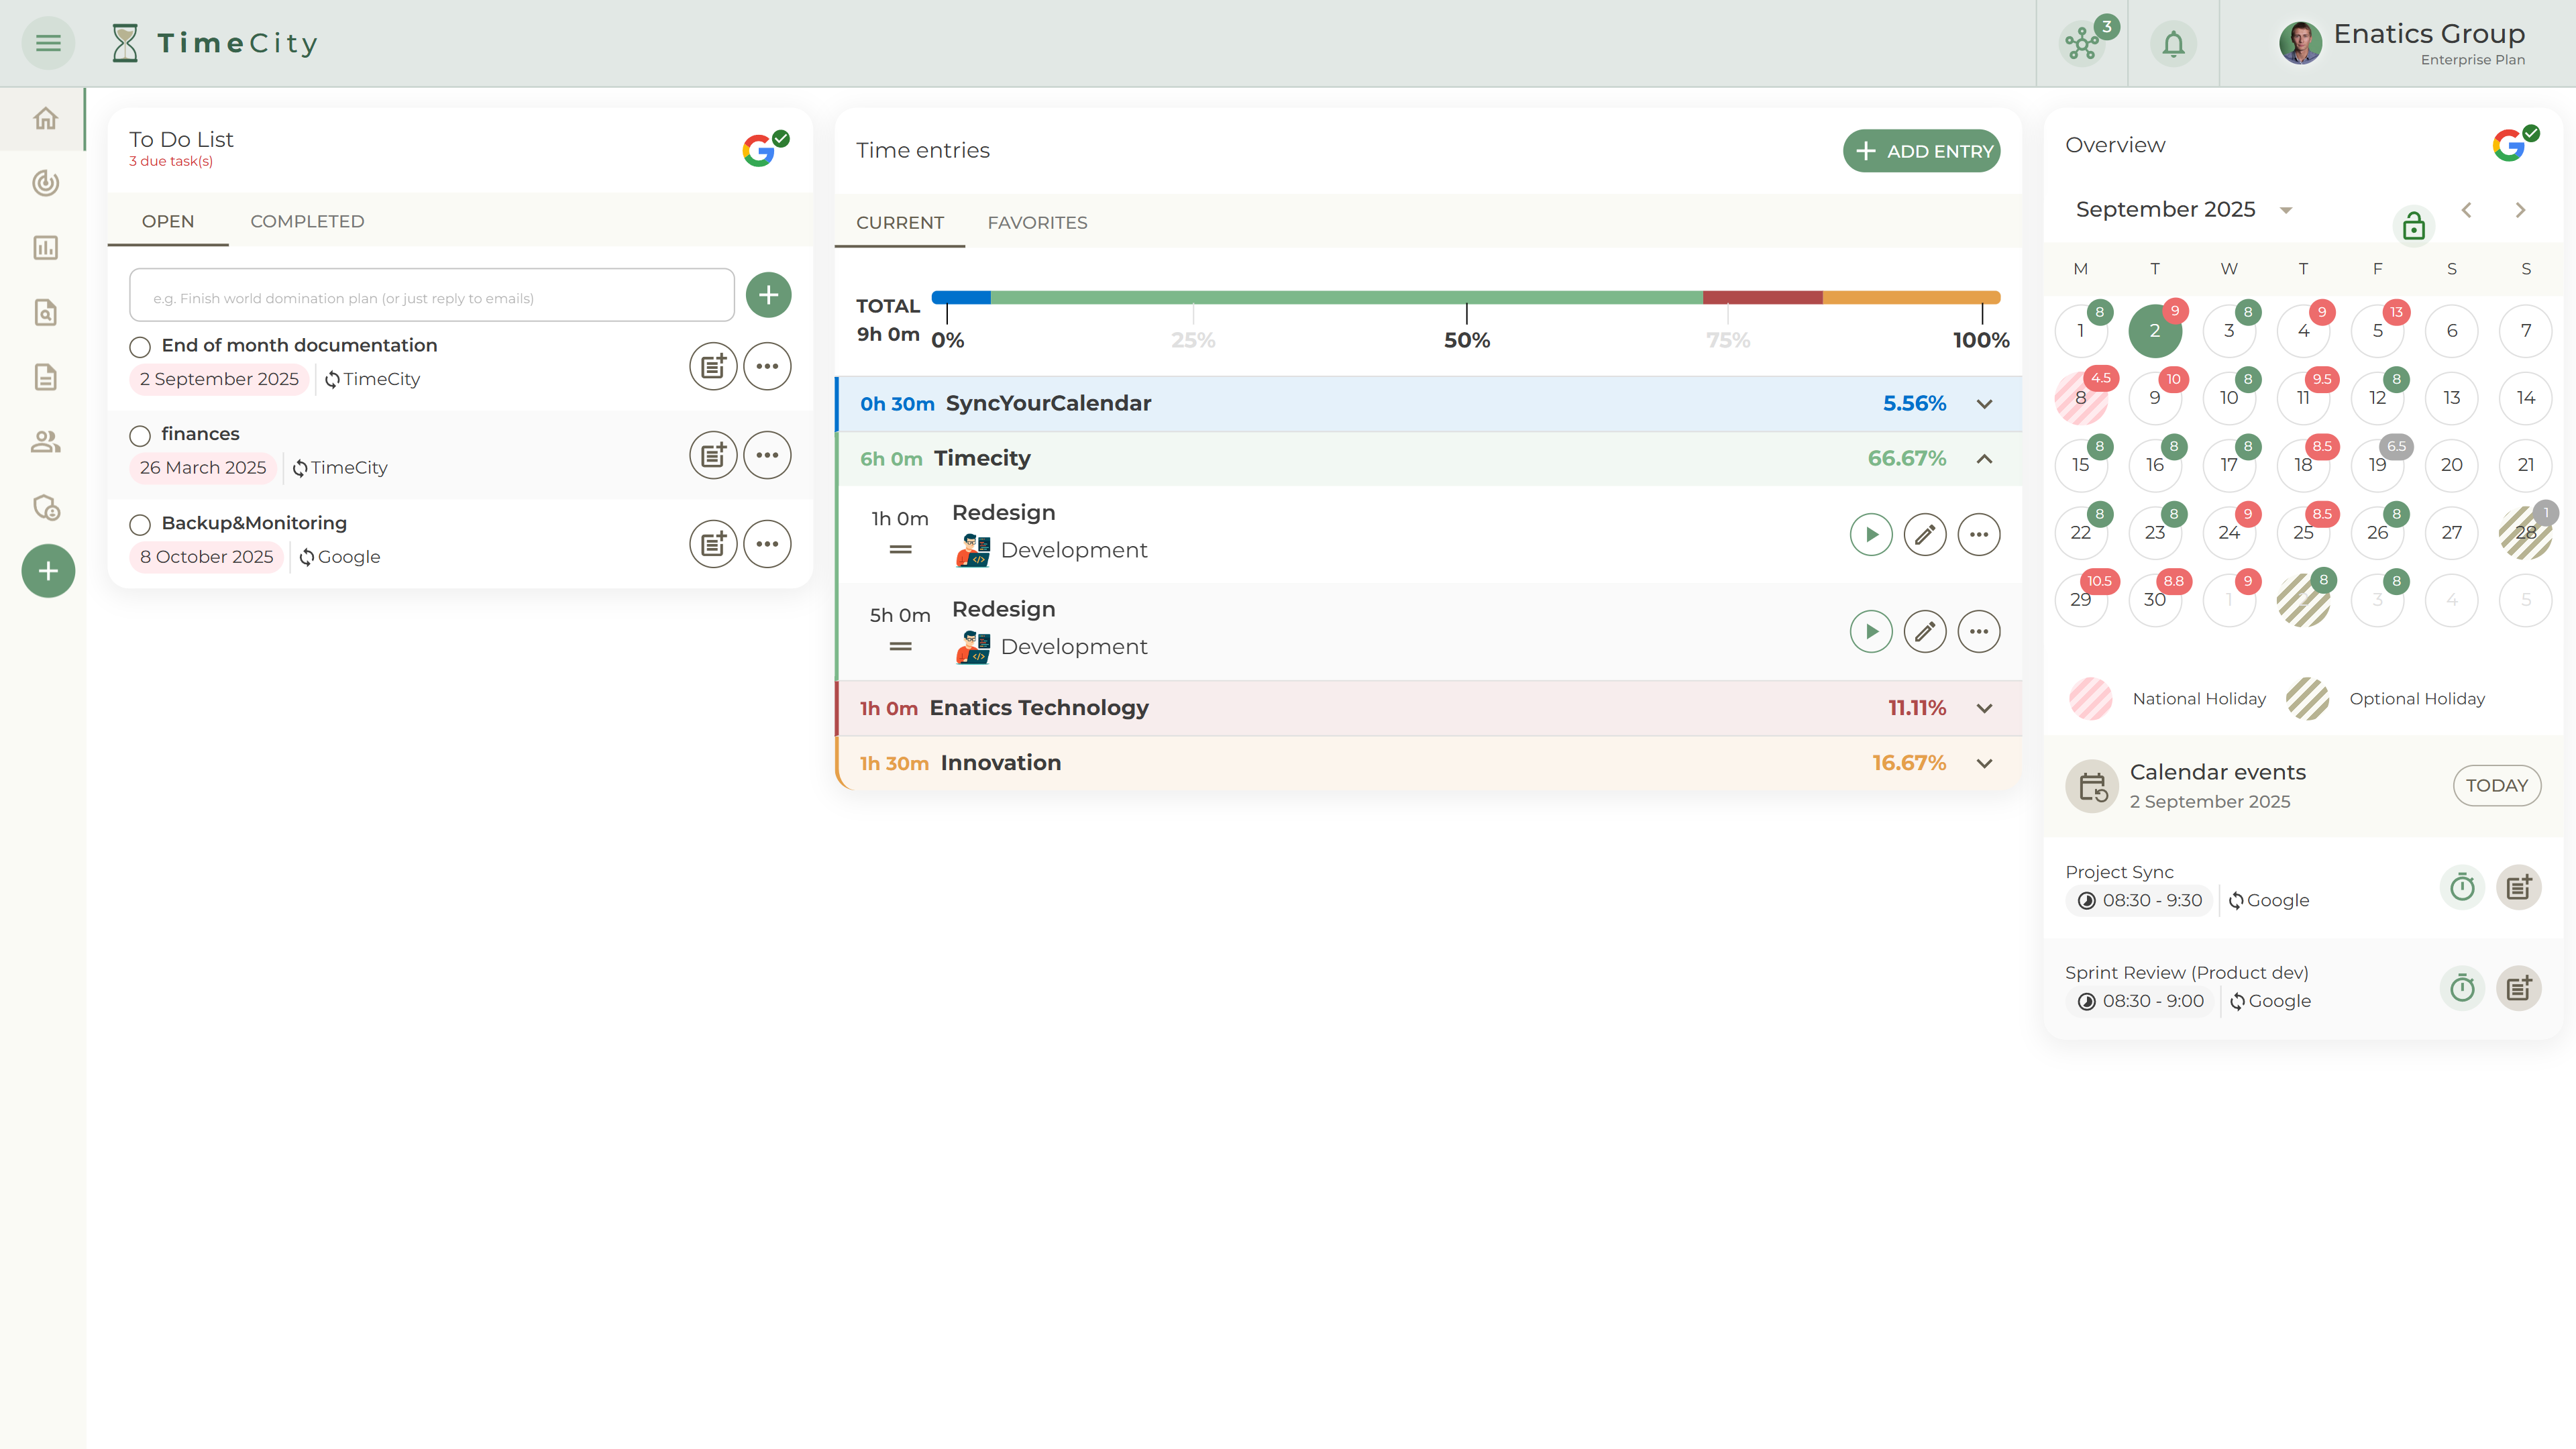The height and width of the screenshot is (1449, 2576).
Task: Start timer for Project Sync event
Action: coord(2462,887)
